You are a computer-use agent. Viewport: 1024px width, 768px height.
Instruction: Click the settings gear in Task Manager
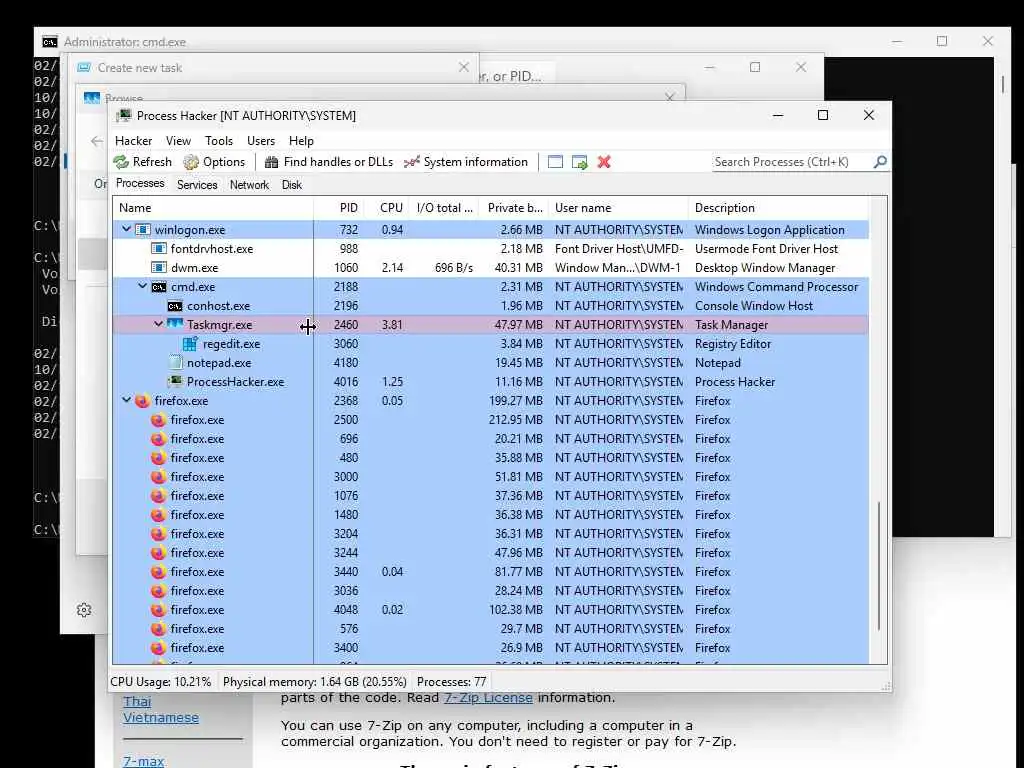[84, 610]
